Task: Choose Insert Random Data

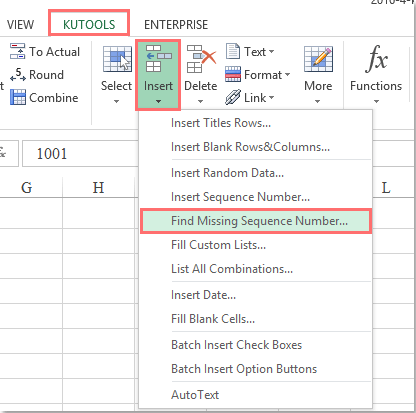Action: click(x=255, y=173)
